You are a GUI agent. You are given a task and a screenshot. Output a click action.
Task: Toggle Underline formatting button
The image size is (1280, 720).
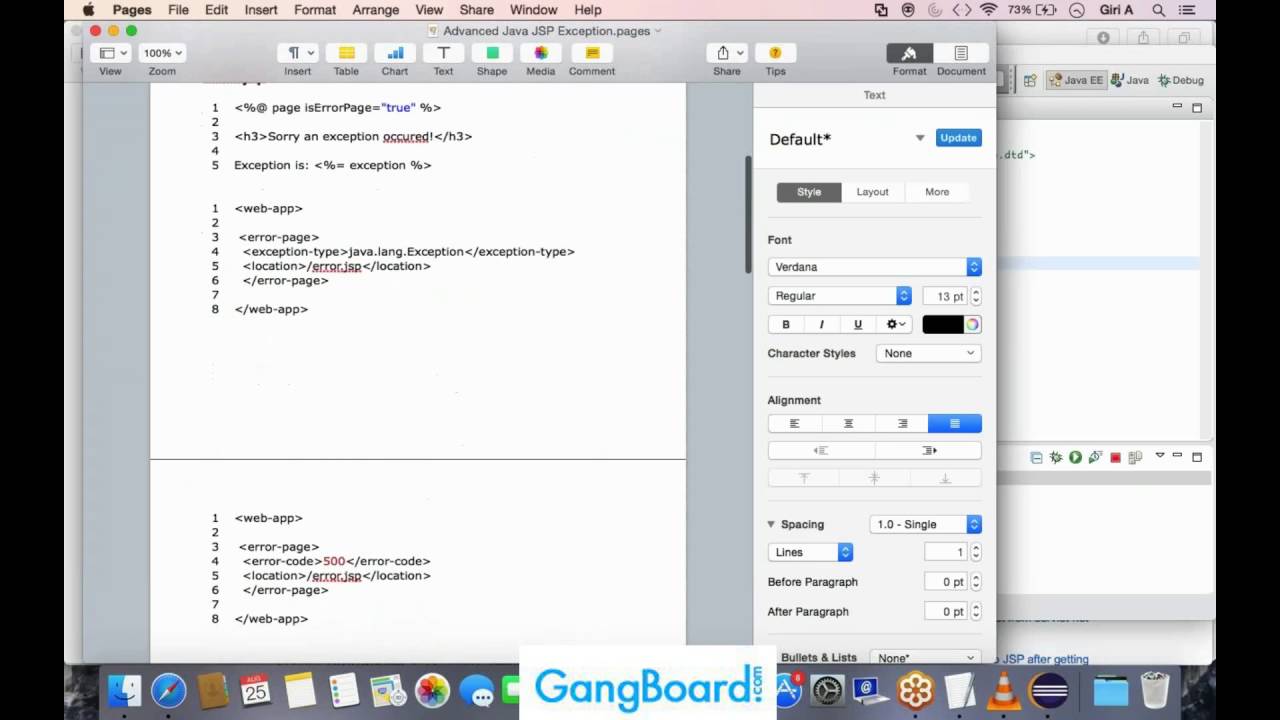pyautogui.click(x=857, y=324)
